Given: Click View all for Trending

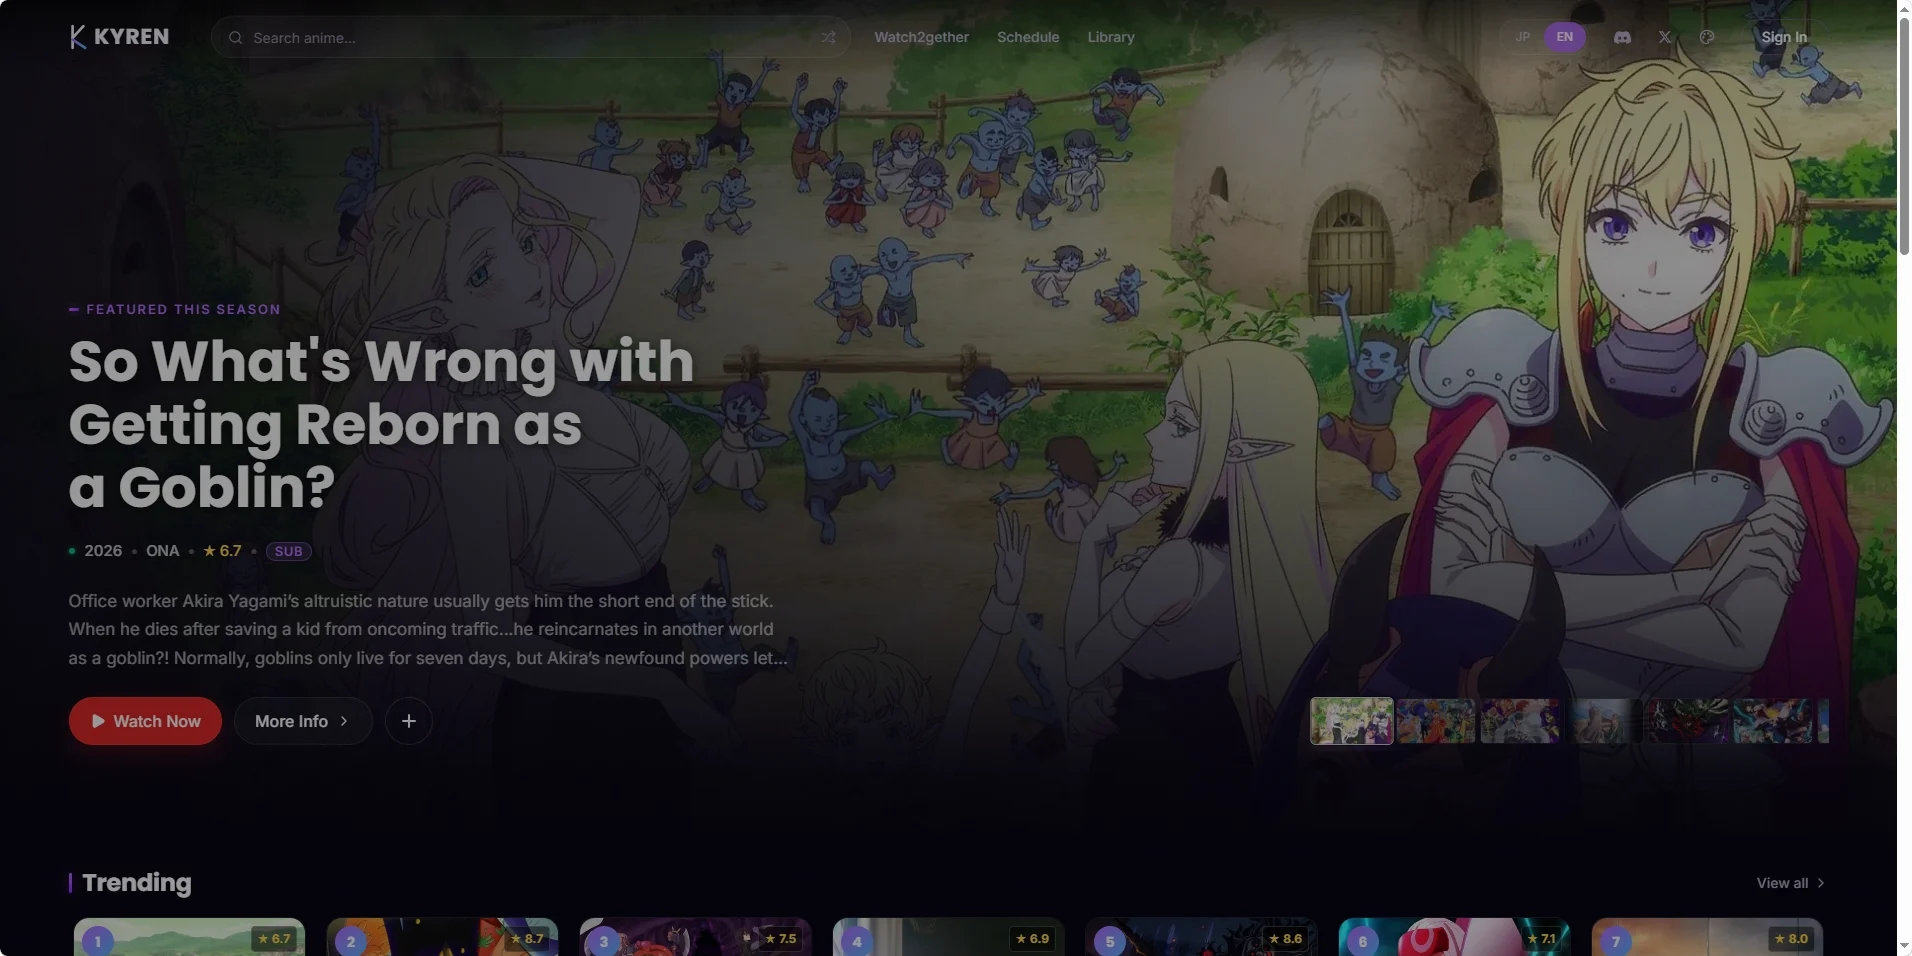Looking at the screenshot, I should [x=1790, y=883].
